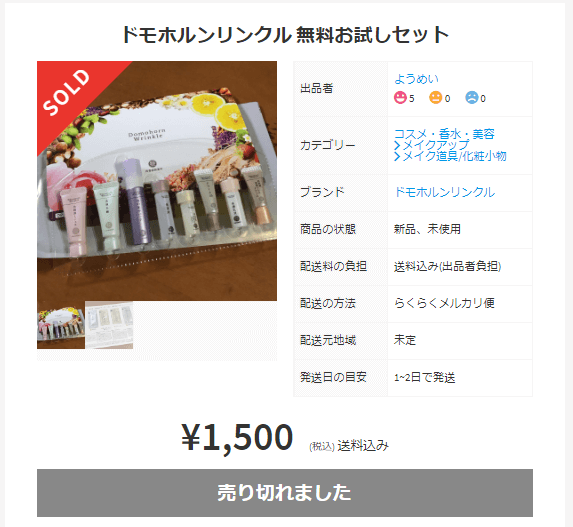
Task: Open the メイク道具/化粧小物 subcategory link
Action: click(454, 156)
